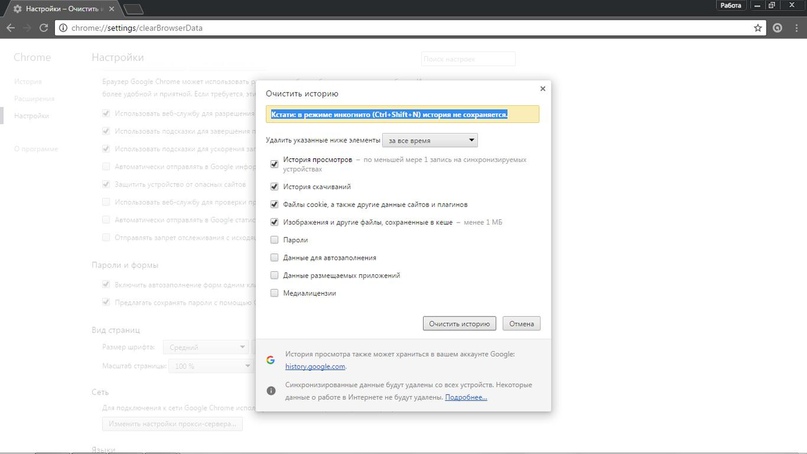Bookmark this page with the star icon
Screen dimensions: 807x454
[758, 28]
